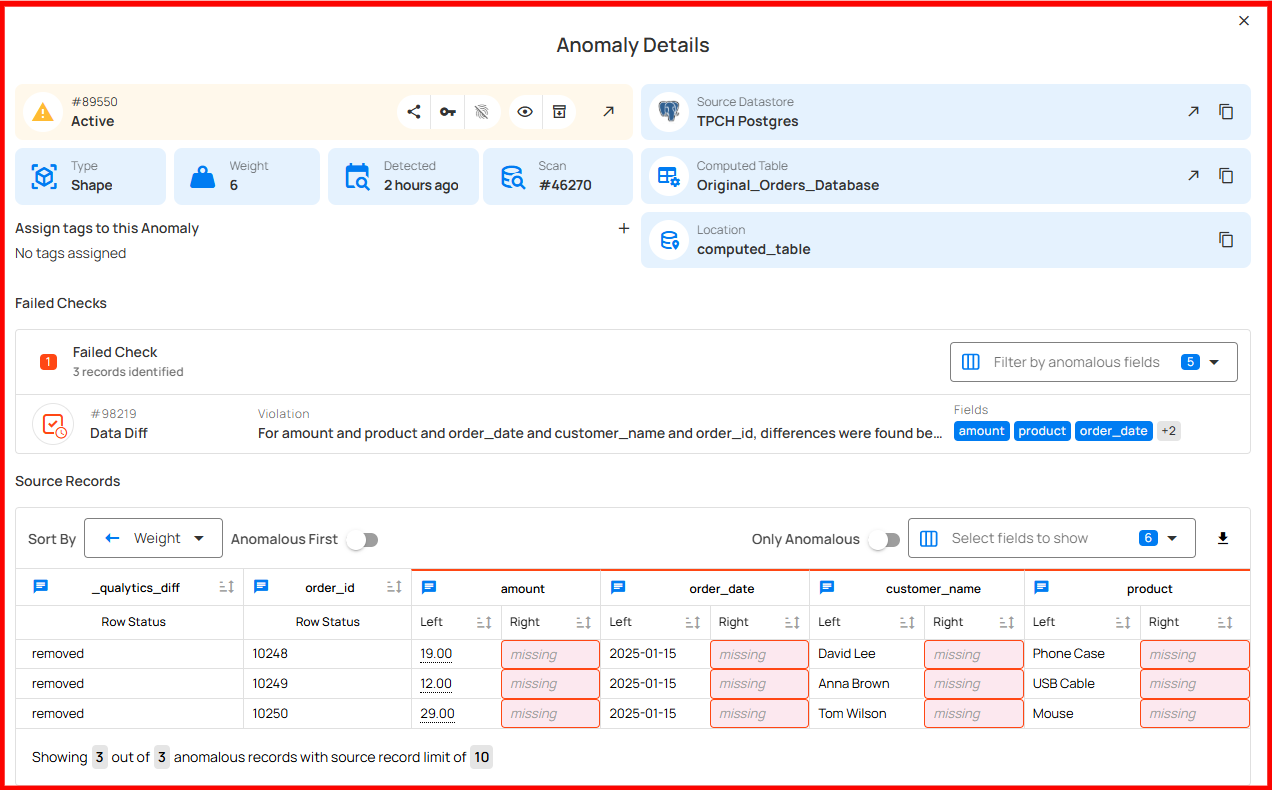Click the share icon in anomaly header
1272x790 pixels.
pos(414,112)
